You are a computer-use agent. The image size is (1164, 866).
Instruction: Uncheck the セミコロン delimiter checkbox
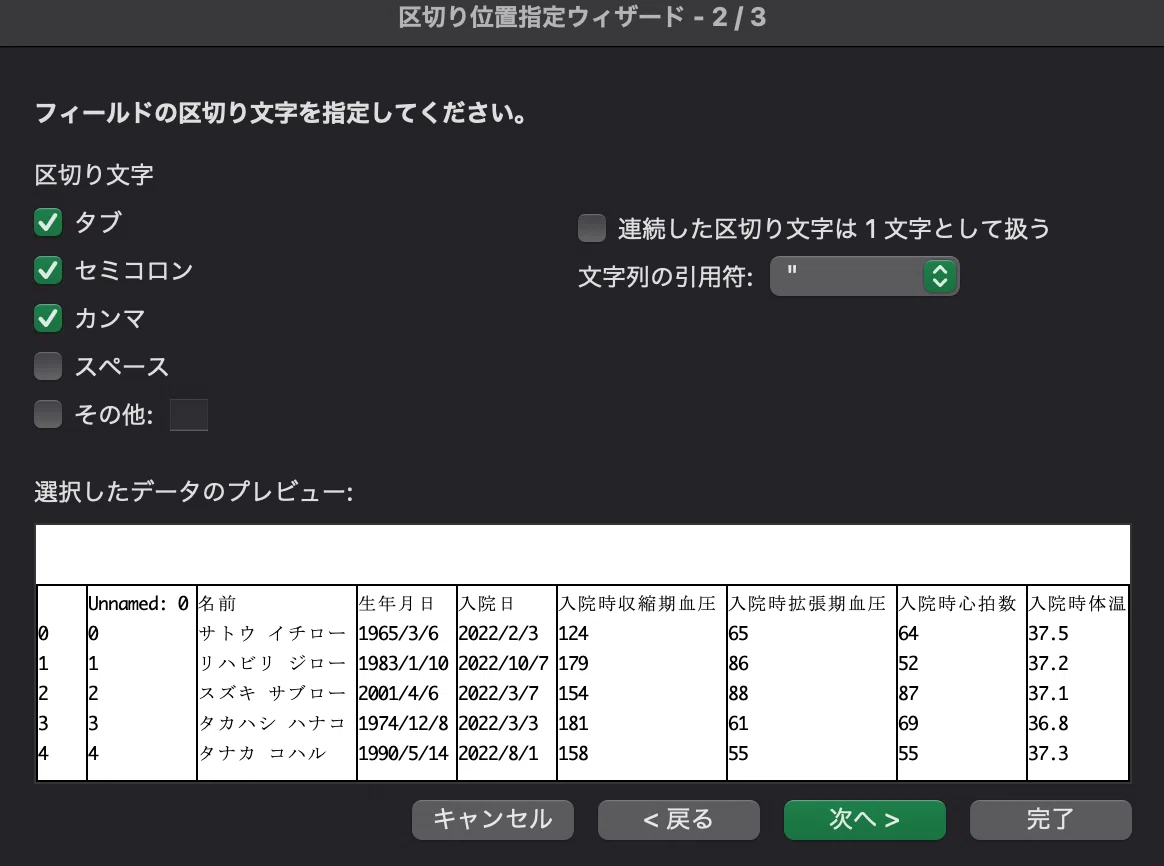(48, 270)
